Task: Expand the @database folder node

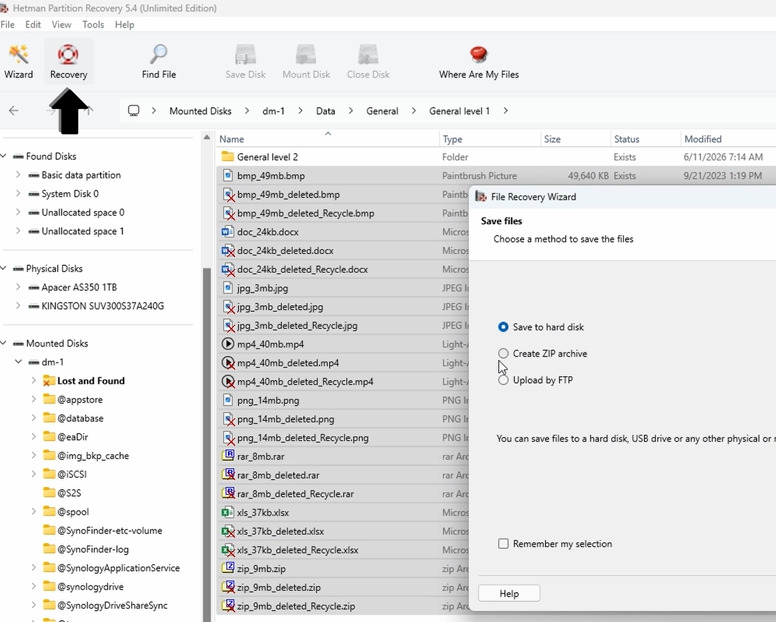Action: click(33, 418)
